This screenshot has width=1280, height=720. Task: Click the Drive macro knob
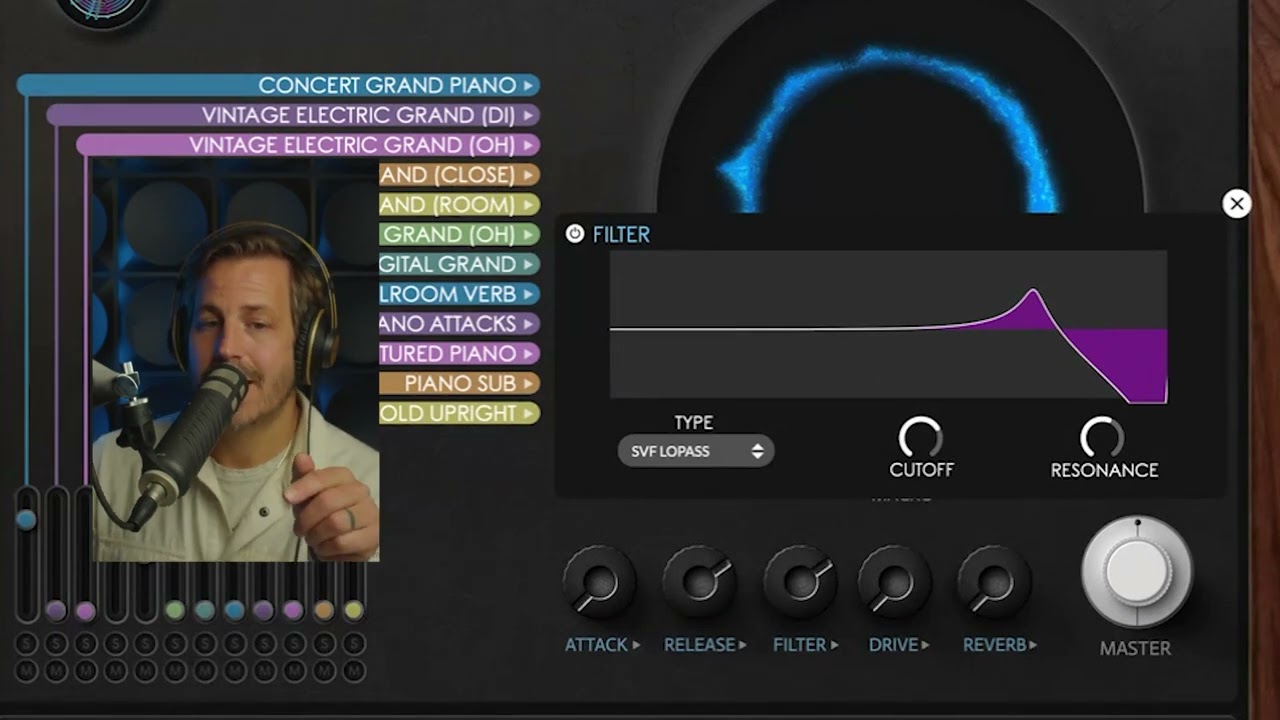894,581
